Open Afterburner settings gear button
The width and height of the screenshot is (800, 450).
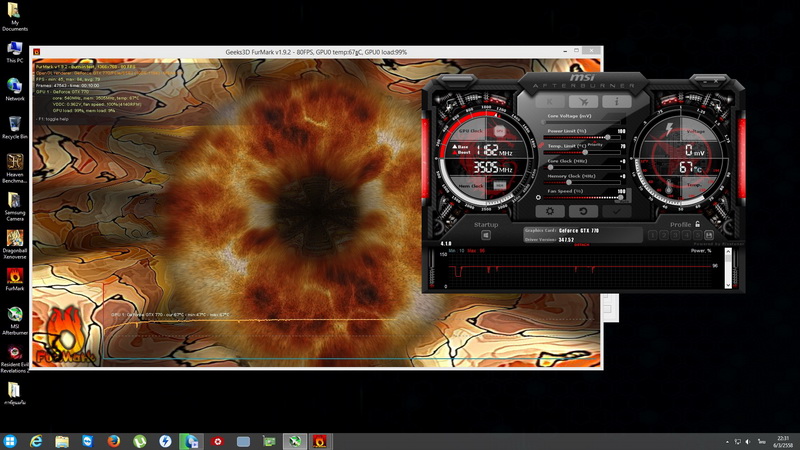coord(549,211)
